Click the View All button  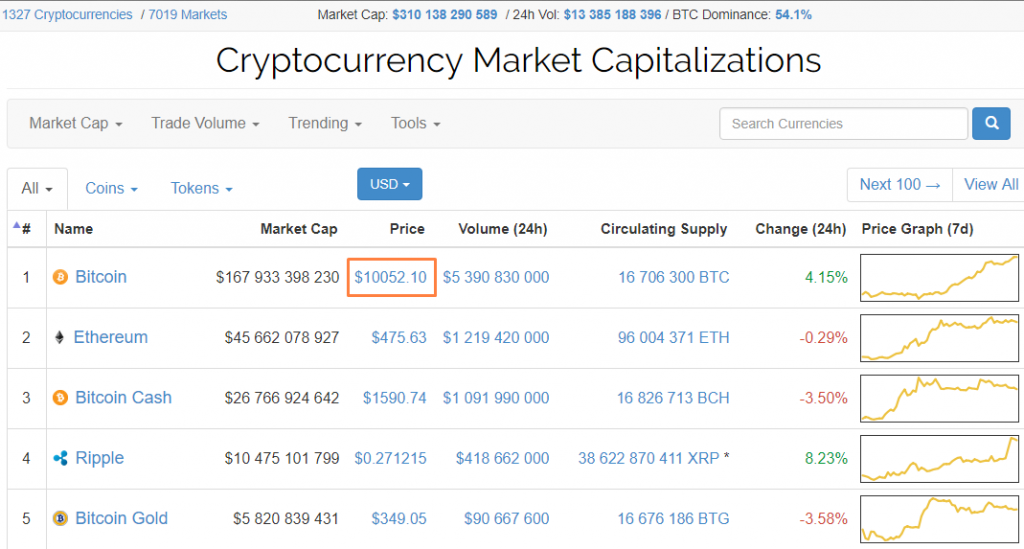[x=990, y=184]
